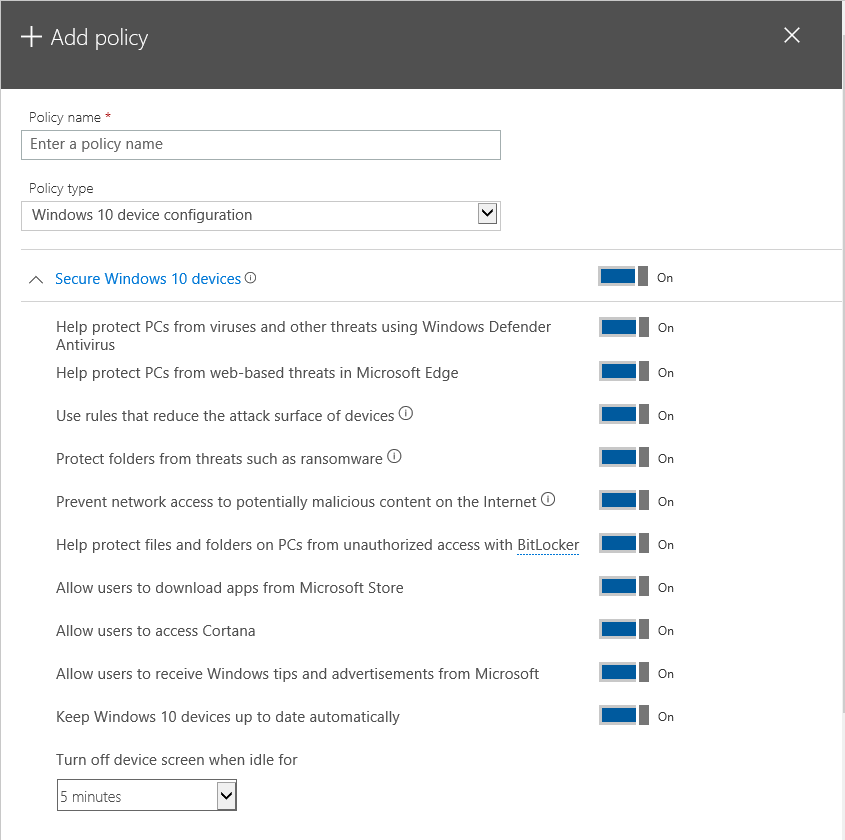Toggle keep Windows 10 devices up to date
This screenshot has height=840, width=845.
coord(624,716)
